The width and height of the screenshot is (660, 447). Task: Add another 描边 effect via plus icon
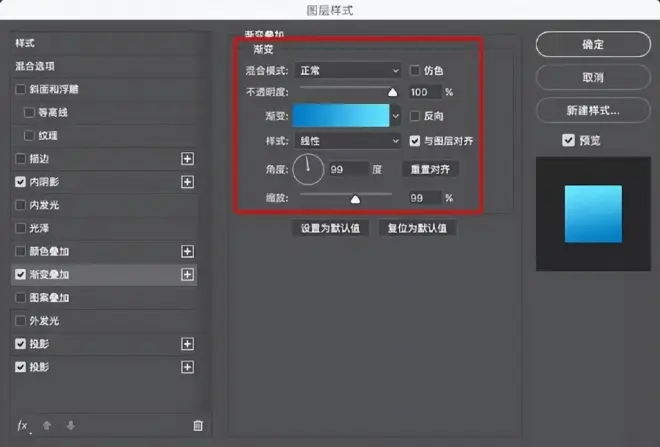(x=187, y=159)
